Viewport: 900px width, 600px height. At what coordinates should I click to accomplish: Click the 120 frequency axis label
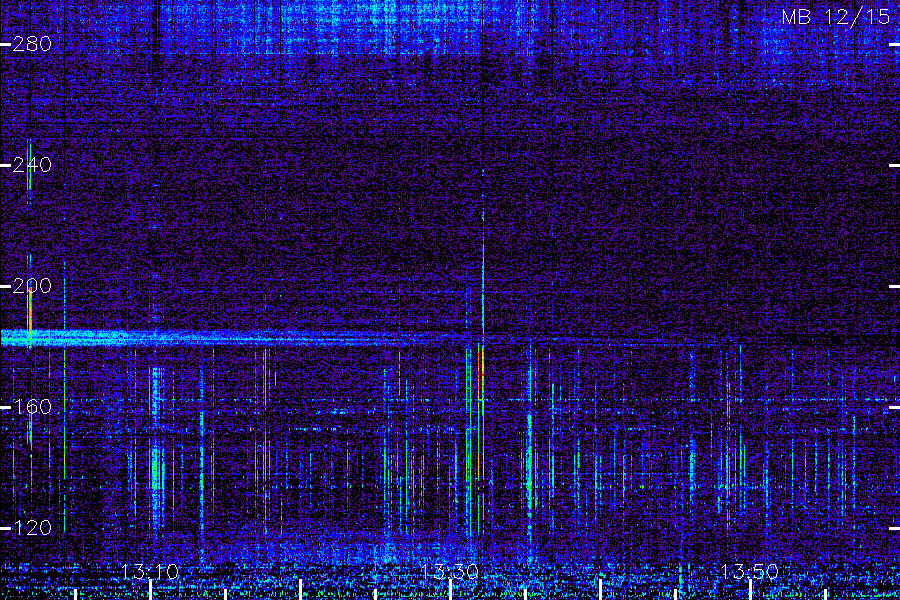click(32, 528)
